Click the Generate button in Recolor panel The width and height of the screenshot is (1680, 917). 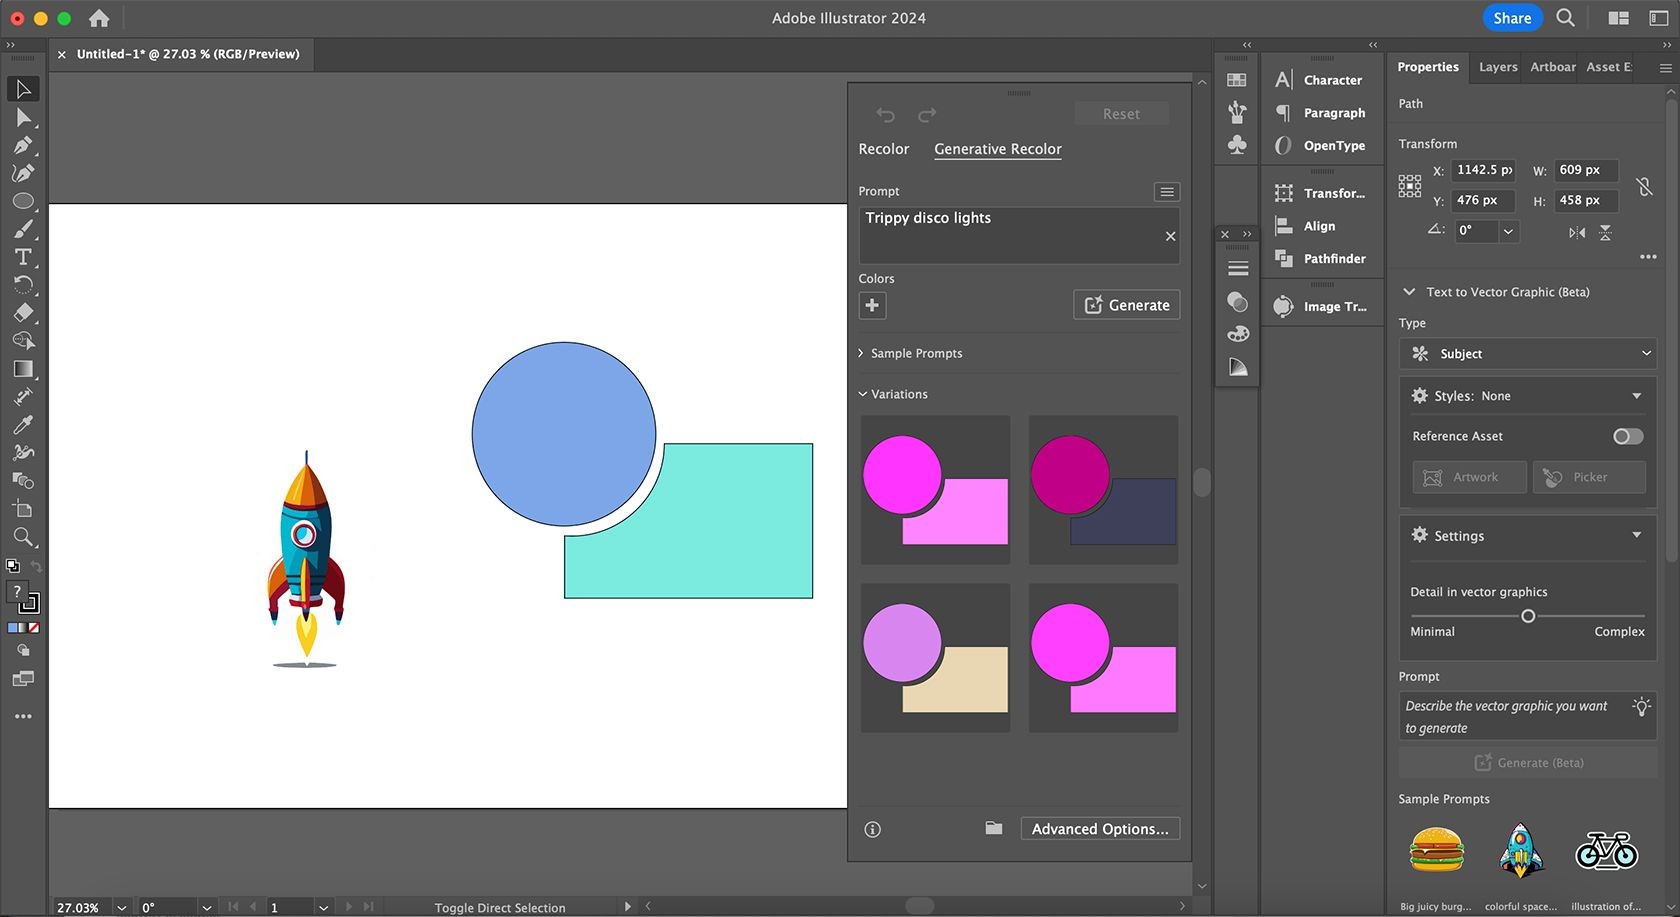pyautogui.click(x=1127, y=305)
